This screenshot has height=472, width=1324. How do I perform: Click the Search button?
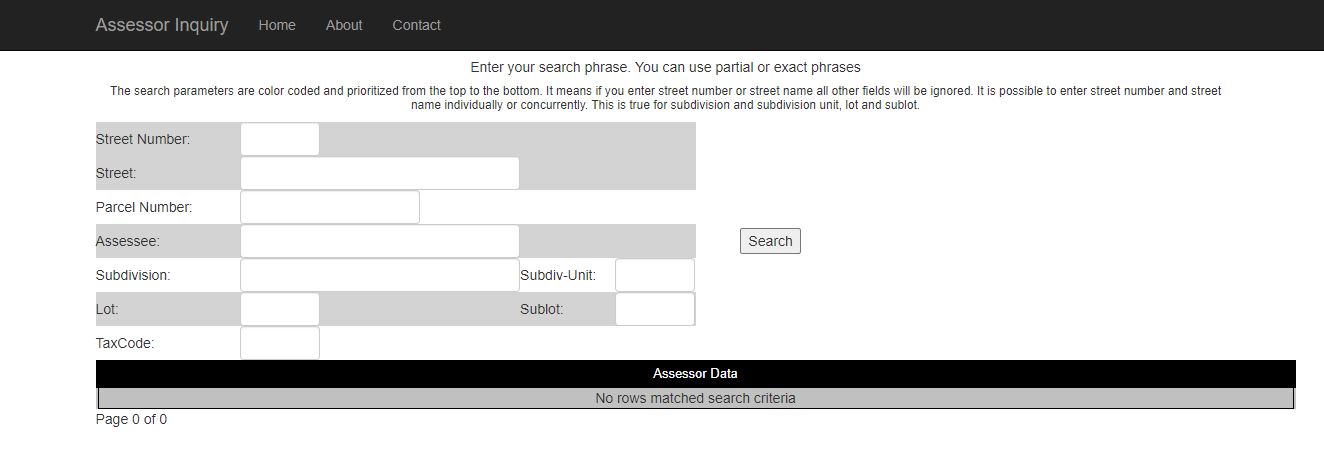pos(770,241)
